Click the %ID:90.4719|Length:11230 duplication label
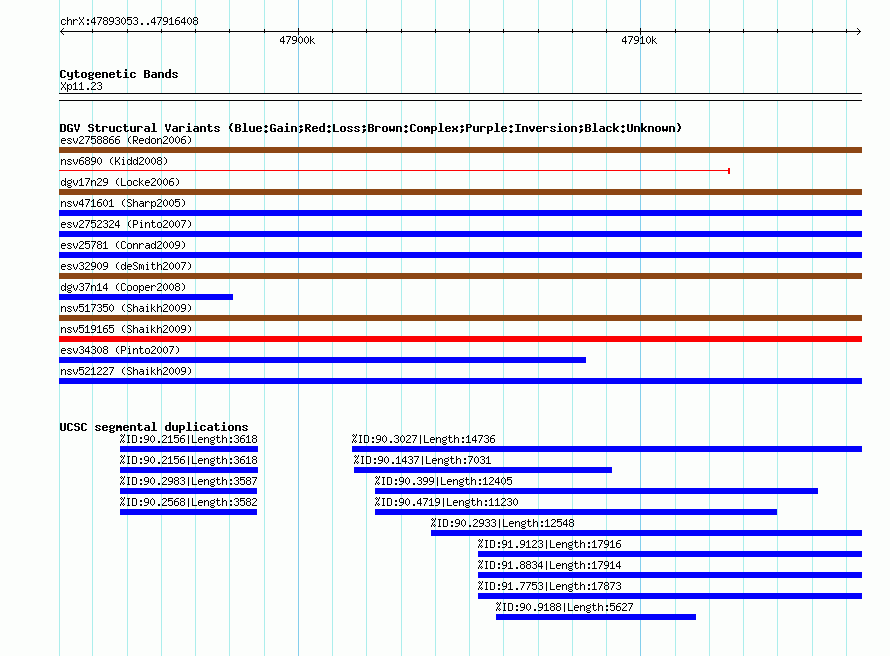The height and width of the screenshot is (656, 890). (x=446, y=502)
